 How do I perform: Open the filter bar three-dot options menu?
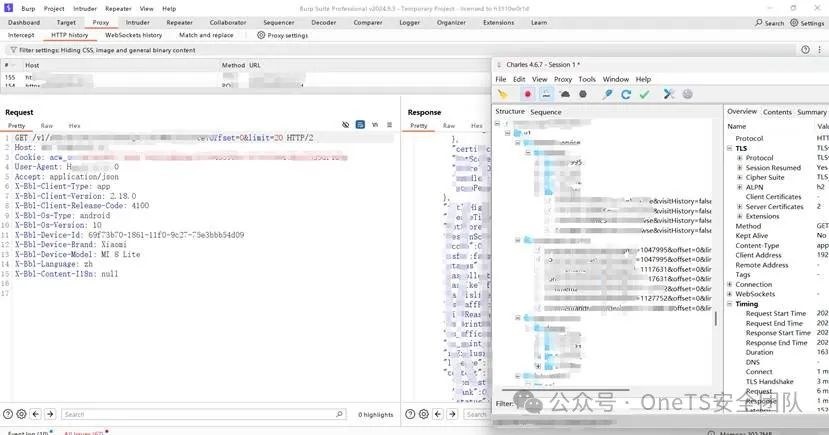coord(819,50)
